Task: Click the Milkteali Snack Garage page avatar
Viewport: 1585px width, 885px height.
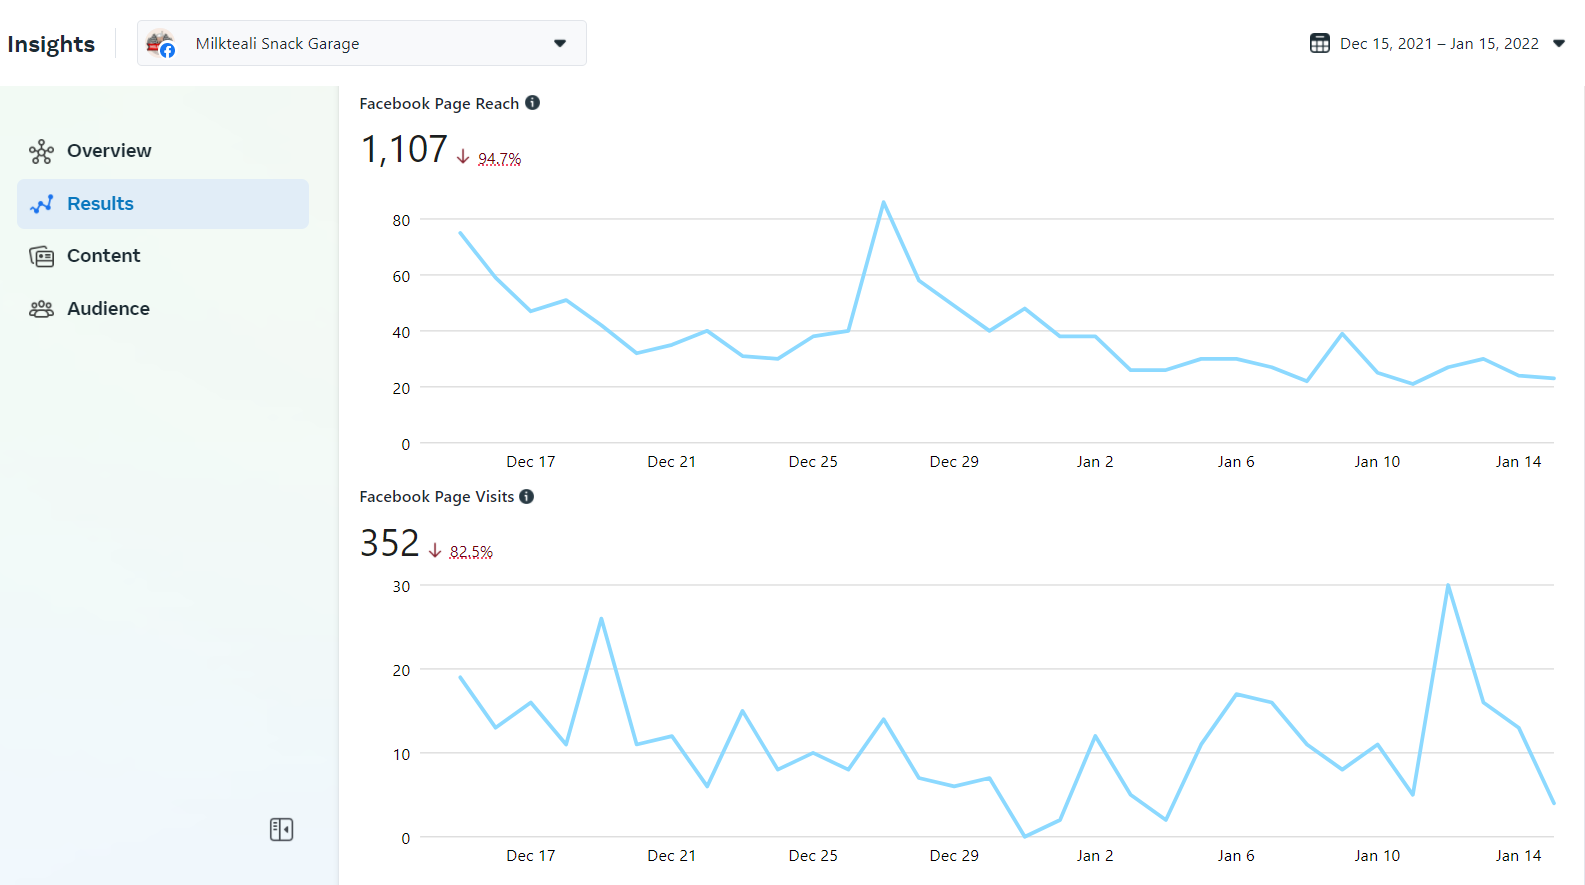Action: (160, 43)
